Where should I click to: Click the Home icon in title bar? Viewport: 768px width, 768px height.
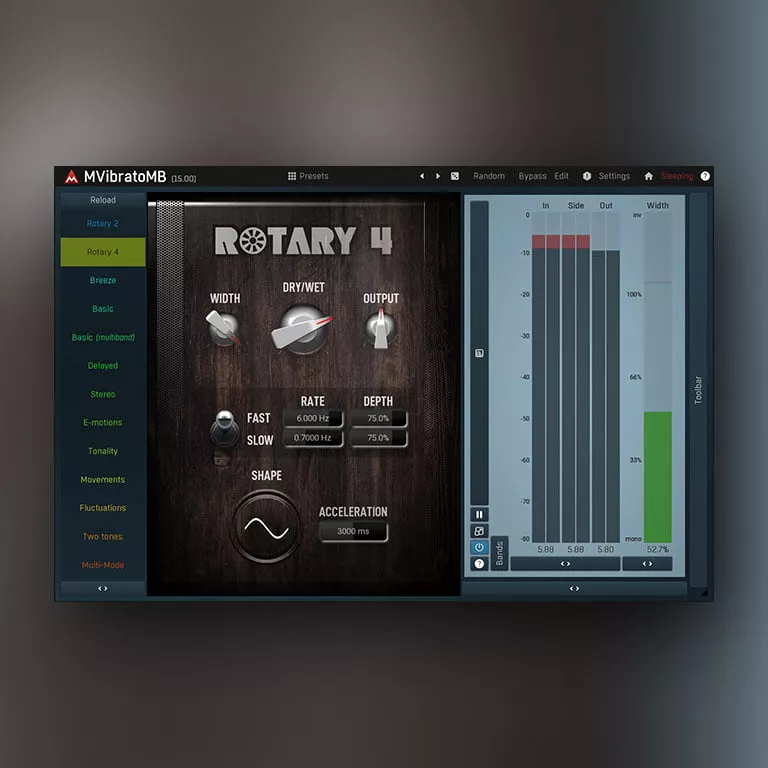[648, 176]
